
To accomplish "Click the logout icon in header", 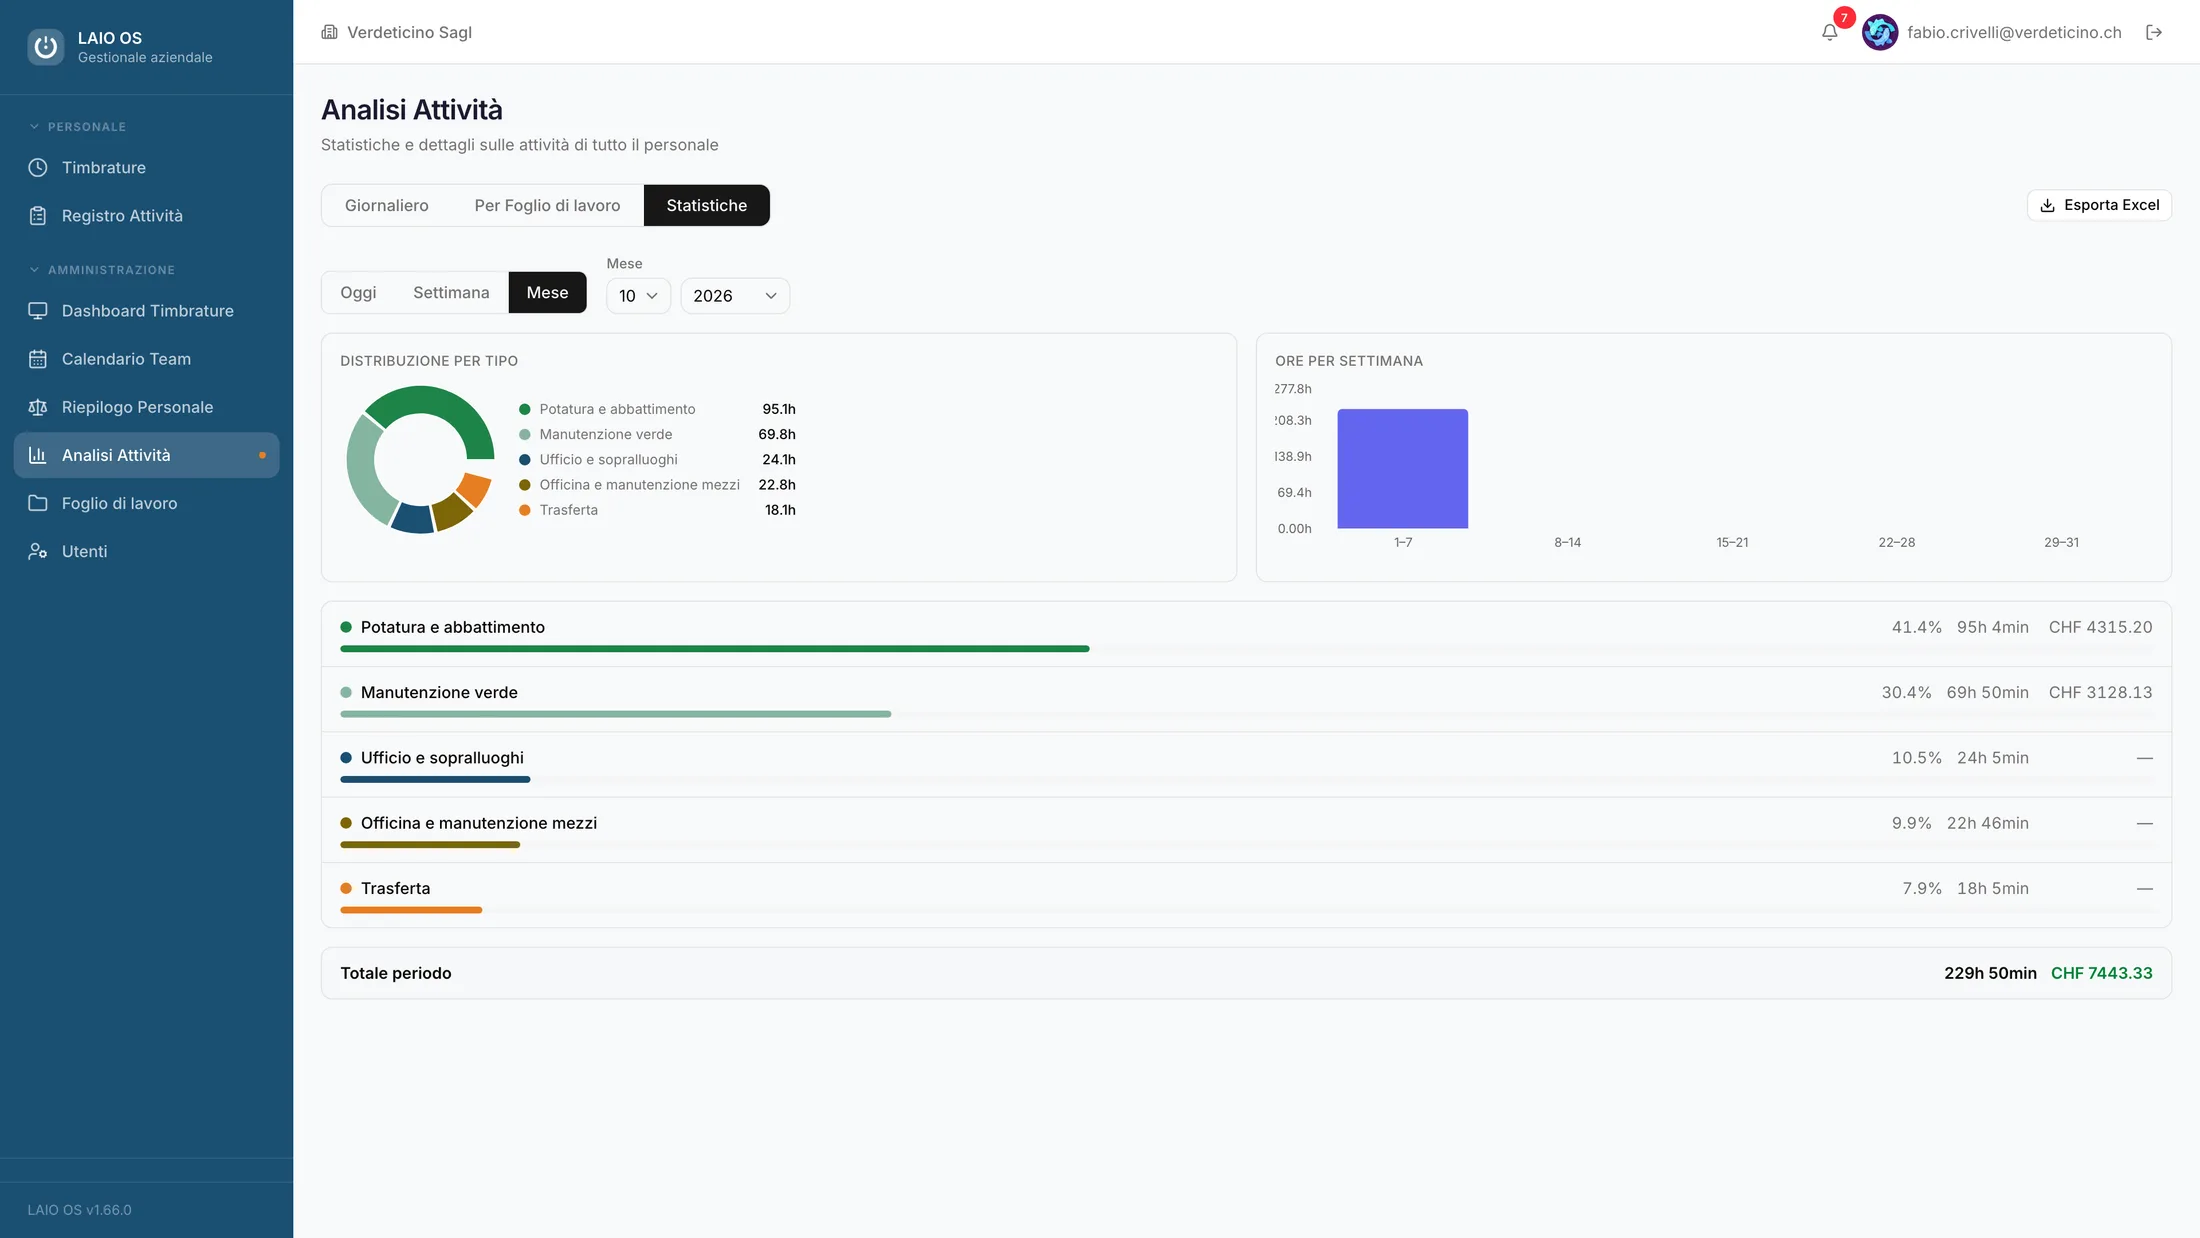I will 2154,32.
